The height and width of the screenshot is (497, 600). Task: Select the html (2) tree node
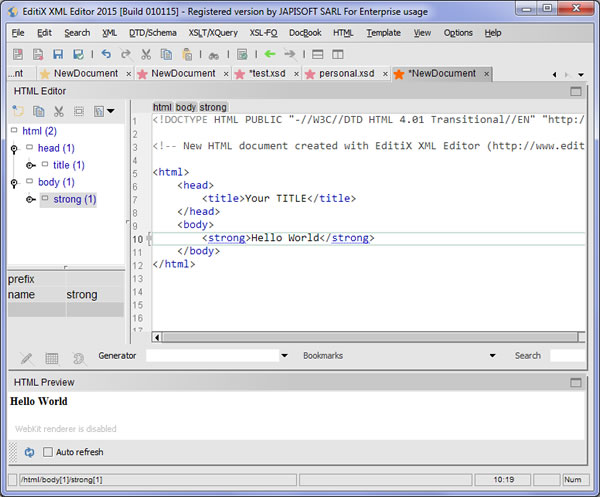[x=39, y=131]
